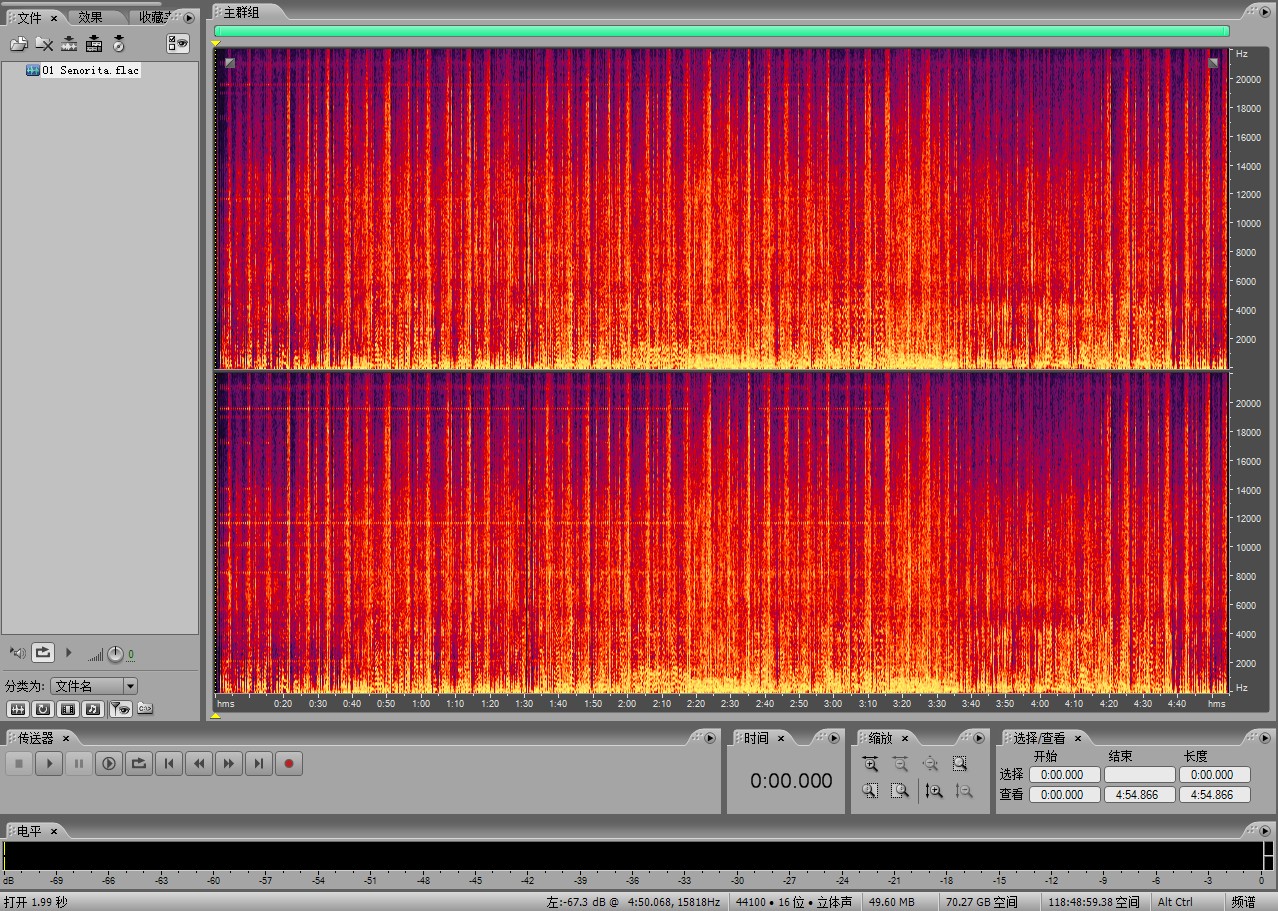Viewport: 1278px width, 911px height.
Task: Click Play from cursor to end button
Action: coord(109,764)
